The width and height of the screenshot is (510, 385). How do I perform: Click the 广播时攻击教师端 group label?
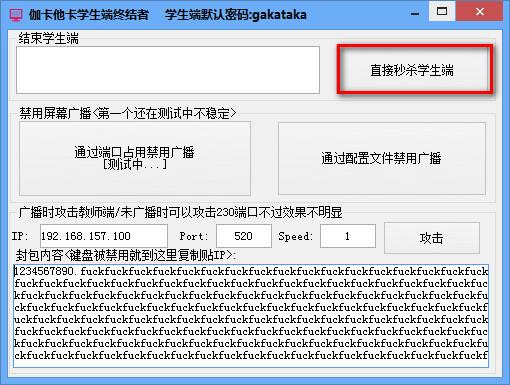click(180, 212)
